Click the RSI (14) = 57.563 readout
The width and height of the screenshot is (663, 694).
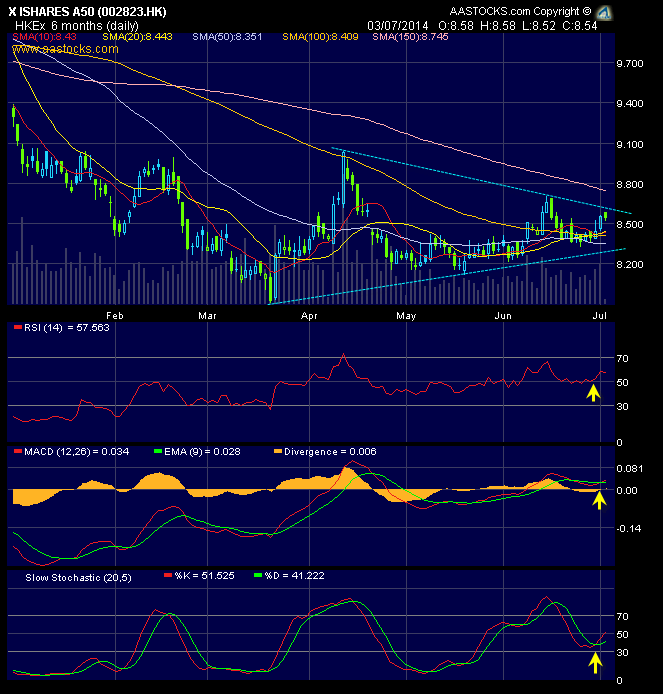pyautogui.click(x=66, y=328)
